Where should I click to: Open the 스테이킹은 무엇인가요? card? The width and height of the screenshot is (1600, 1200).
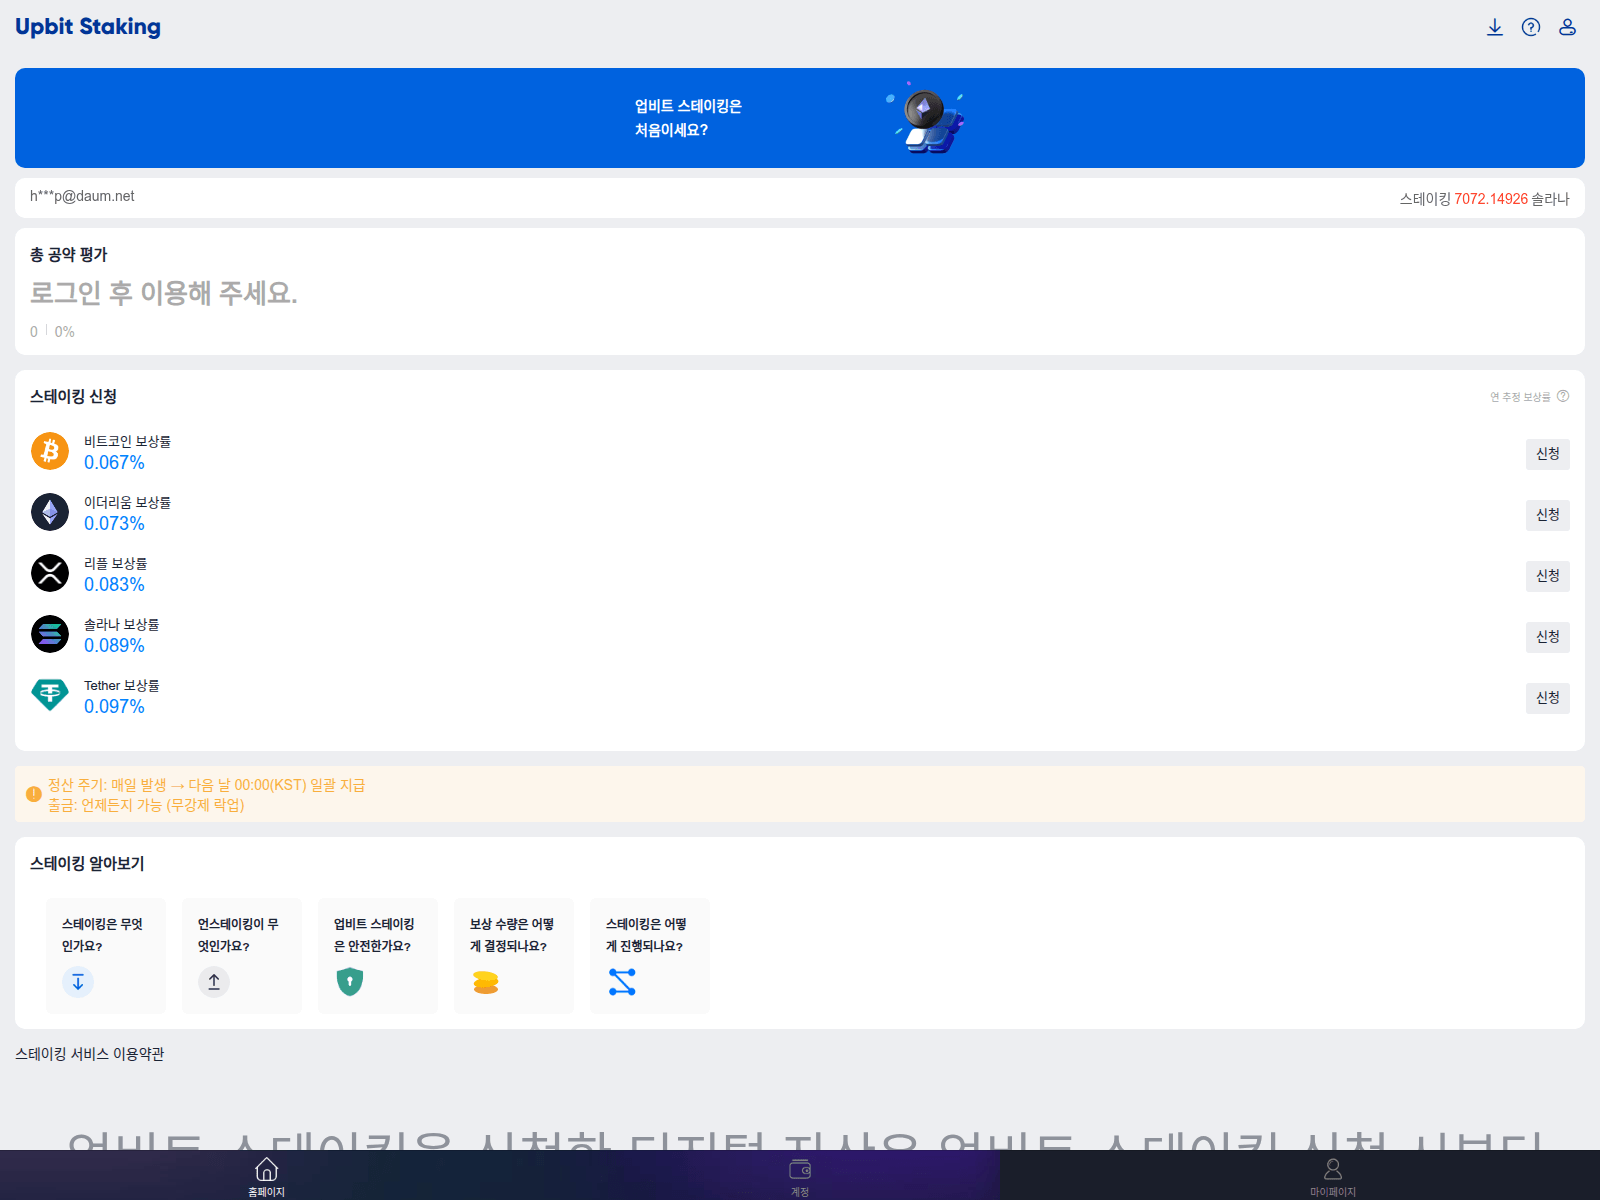tap(106, 956)
